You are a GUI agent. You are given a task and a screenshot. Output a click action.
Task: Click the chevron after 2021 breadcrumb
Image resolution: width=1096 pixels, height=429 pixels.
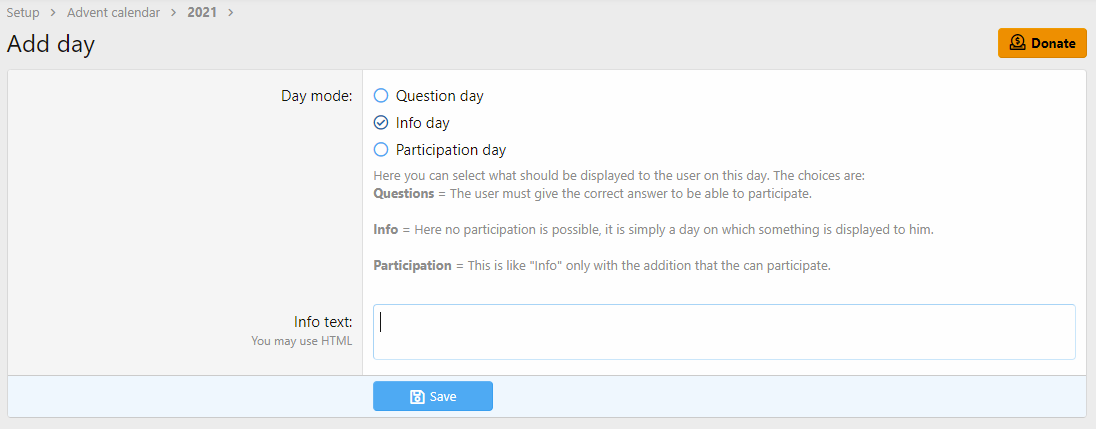[231, 13]
